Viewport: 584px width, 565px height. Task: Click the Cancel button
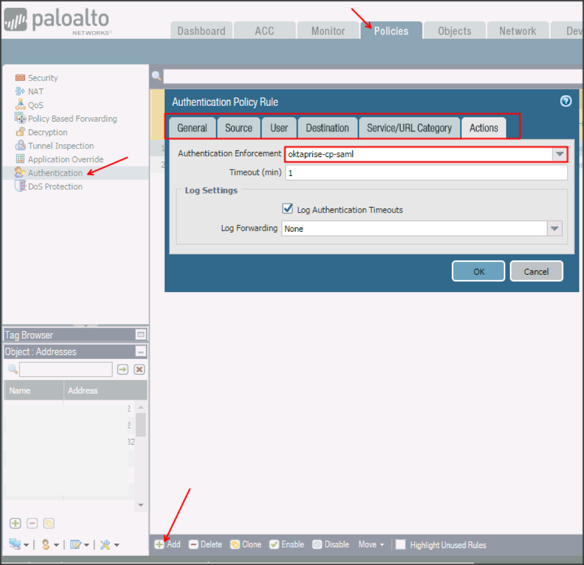536,271
